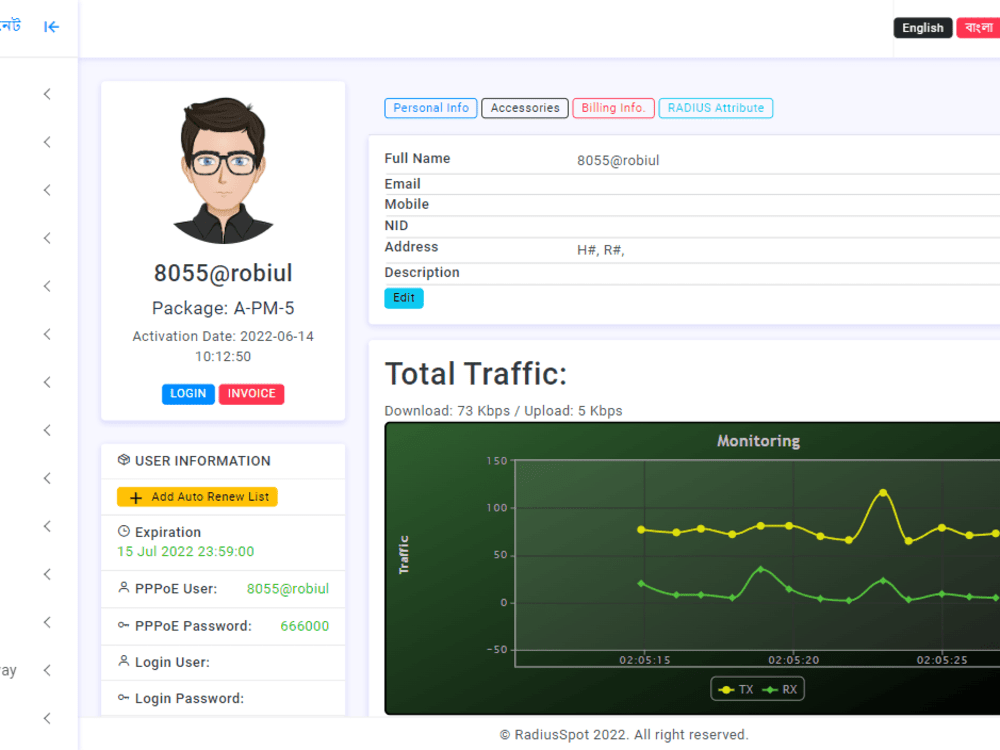This screenshot has width=1000, height=750.
Task: Switch to the Accessories tab
Action: tap(525, 108)
